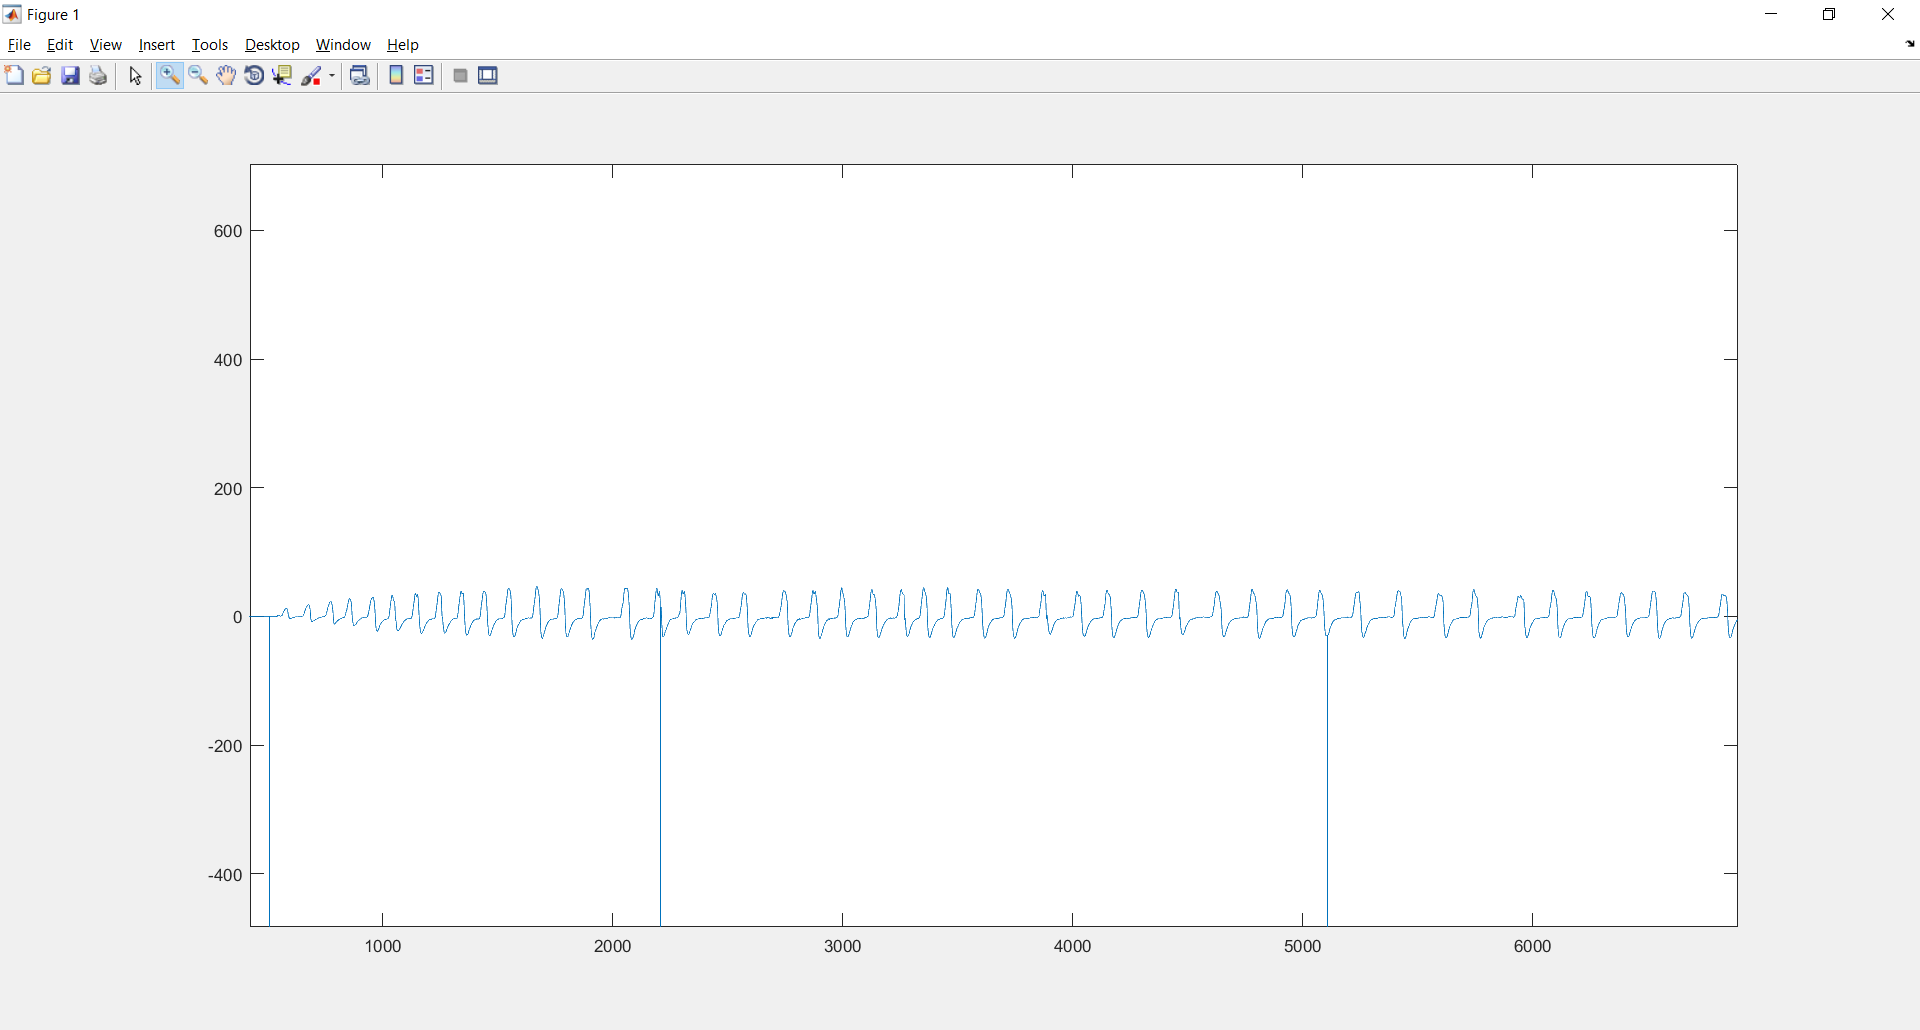The image size is (1920, 1030).
Task: Insert a colorbar using the toolbar button
Action: (x=396, y=76)
